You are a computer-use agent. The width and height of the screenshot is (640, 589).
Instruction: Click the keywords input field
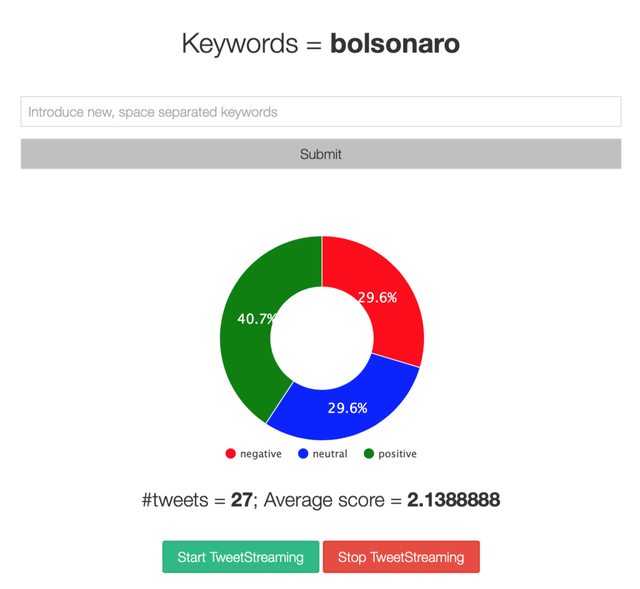321,111
